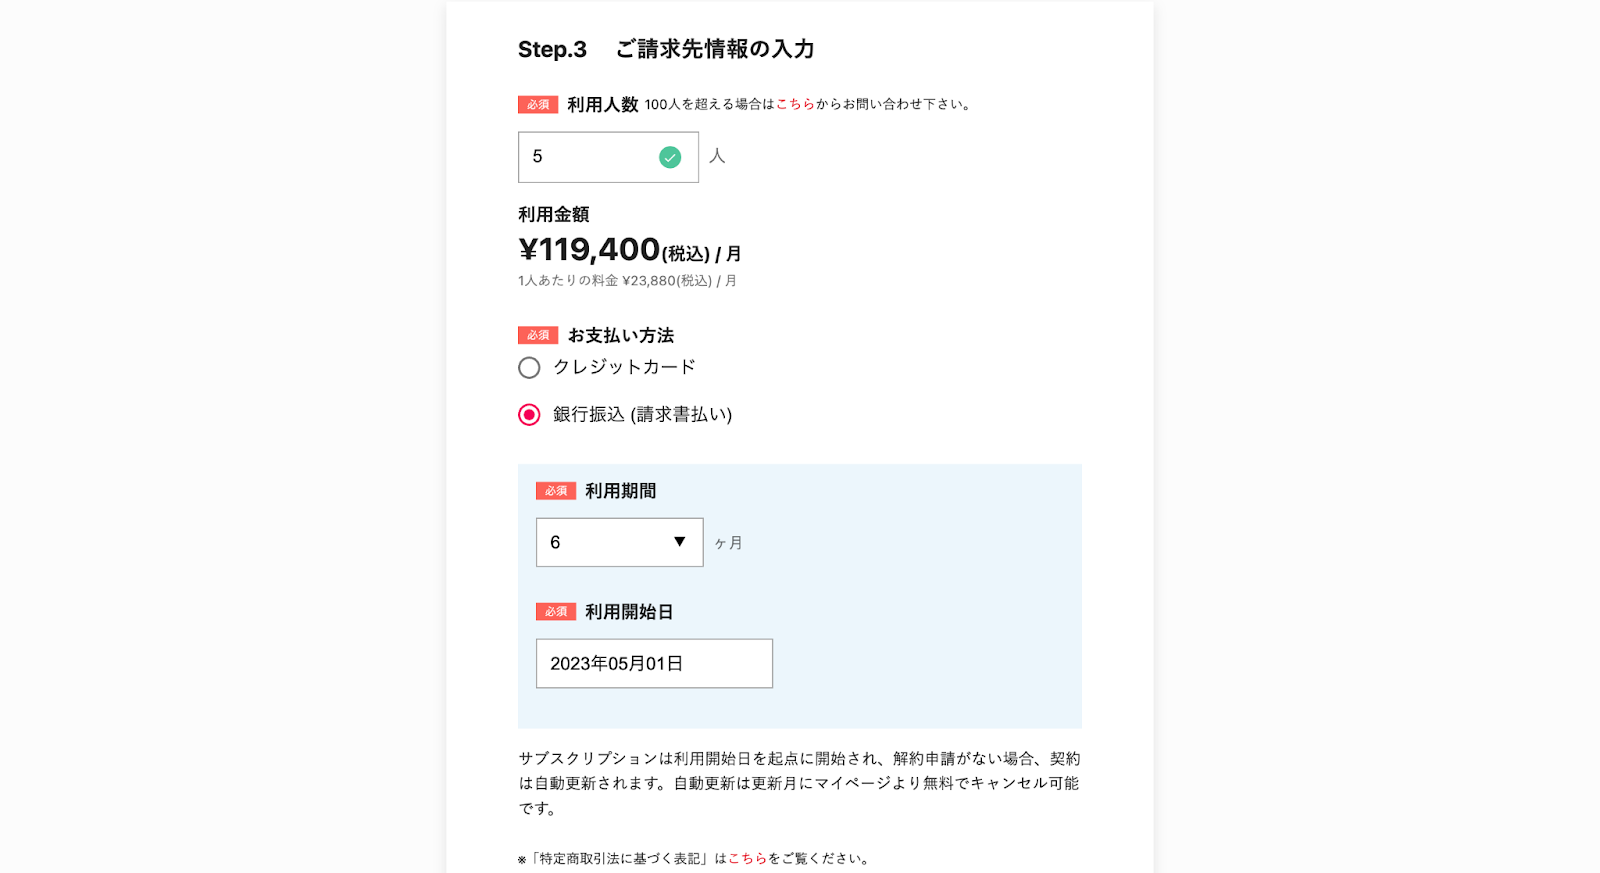Click the 必須 label beside 利用期間

pos(556,490)
